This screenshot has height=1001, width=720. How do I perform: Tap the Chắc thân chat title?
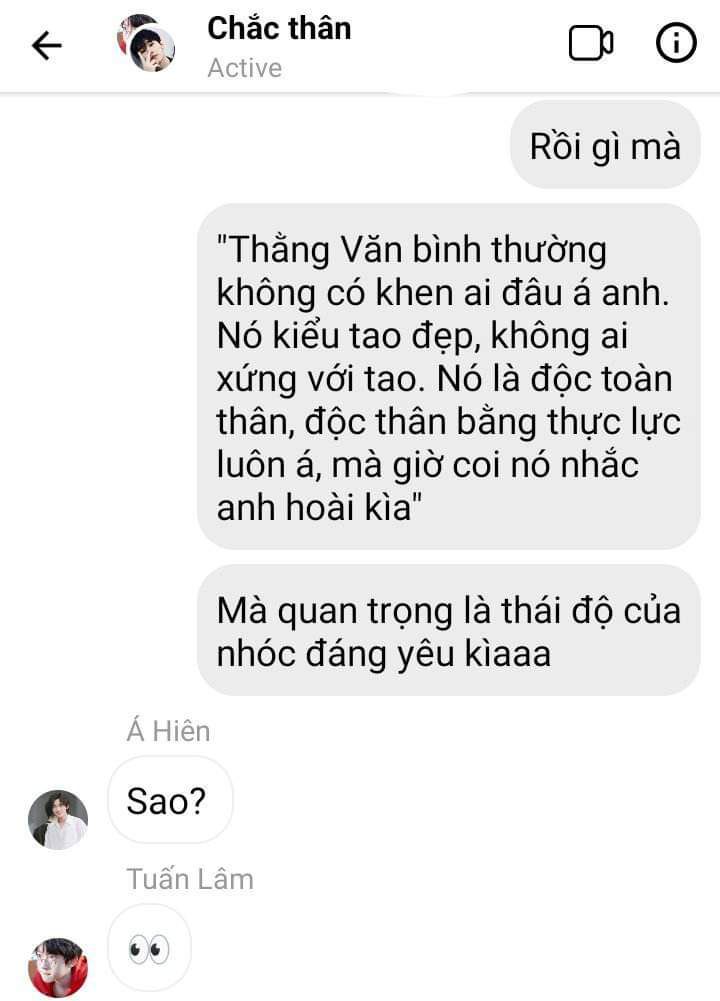tap(280, 29)
